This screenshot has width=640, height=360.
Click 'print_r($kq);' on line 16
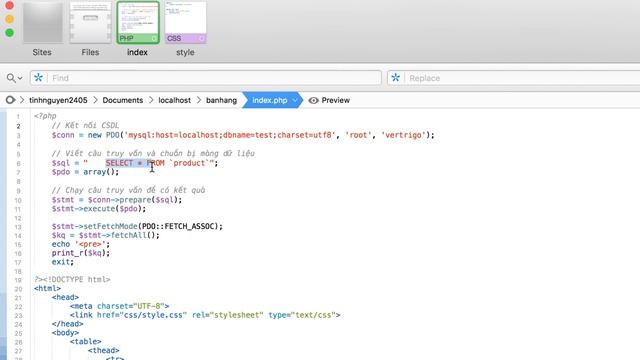(x=81, y=253)
